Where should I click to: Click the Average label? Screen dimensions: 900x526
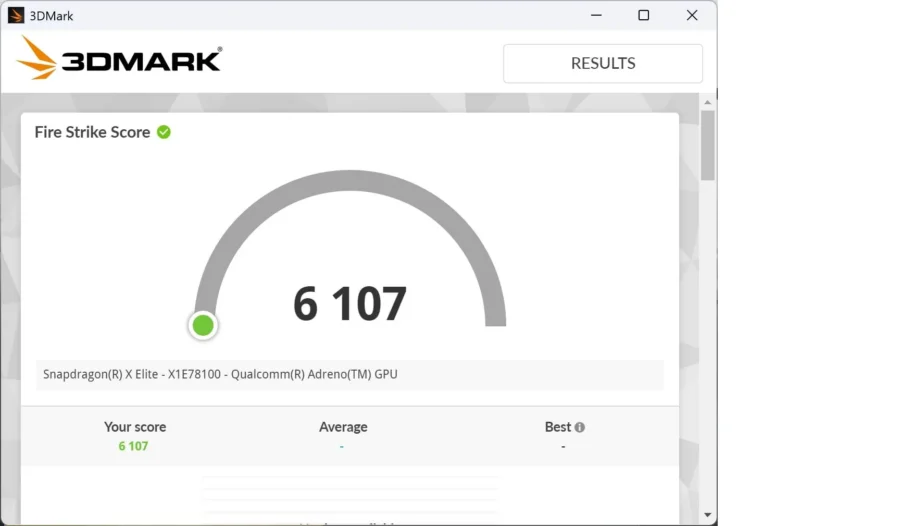click(343, 427)
